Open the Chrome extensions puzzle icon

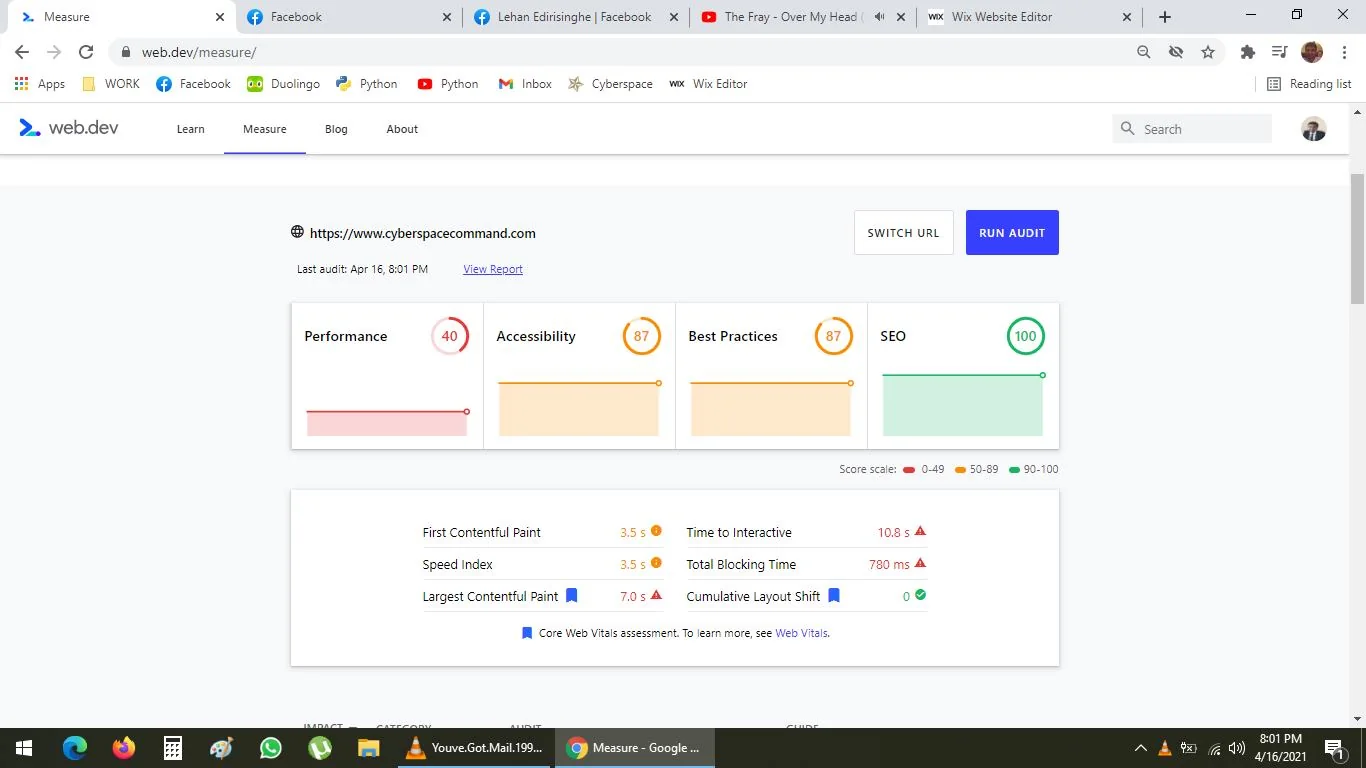click(x=1247, y=52)
